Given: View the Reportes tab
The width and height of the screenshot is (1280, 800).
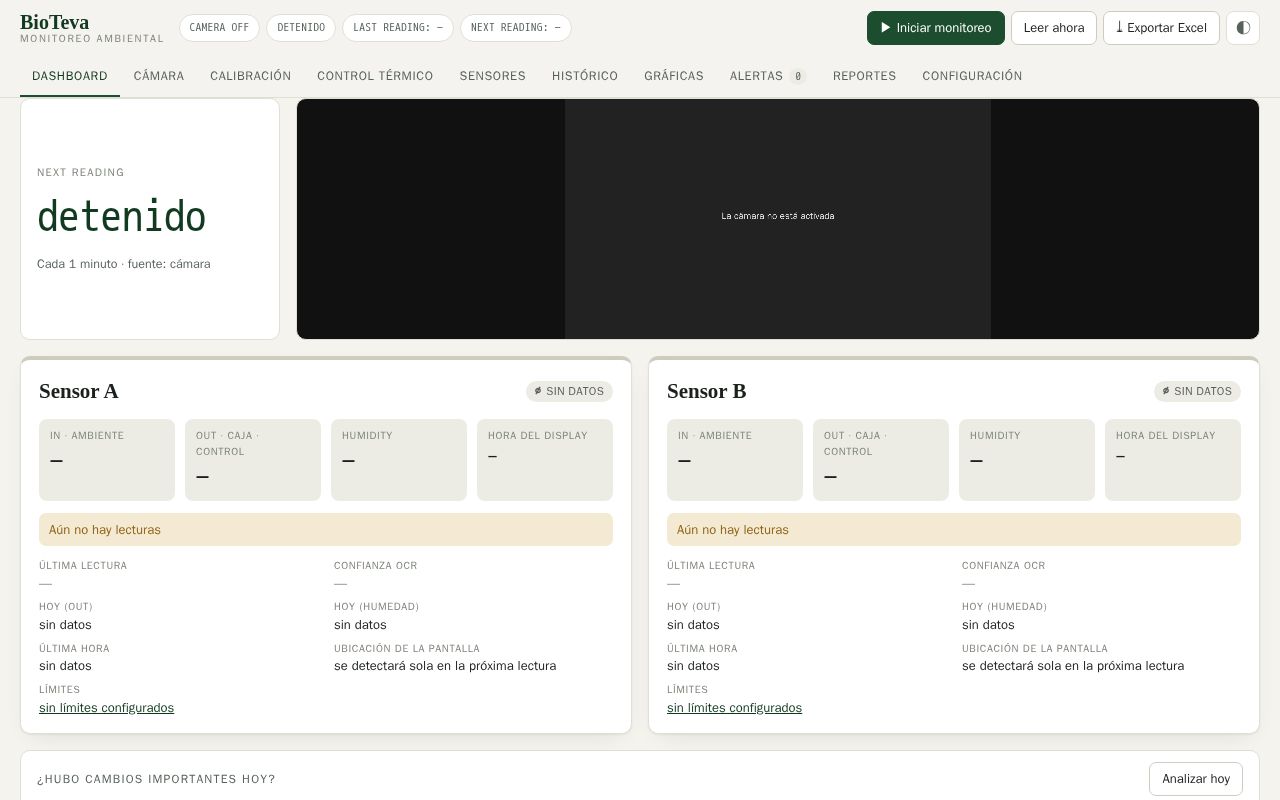Looking at the screenshot, I should [x=865, y=76].
